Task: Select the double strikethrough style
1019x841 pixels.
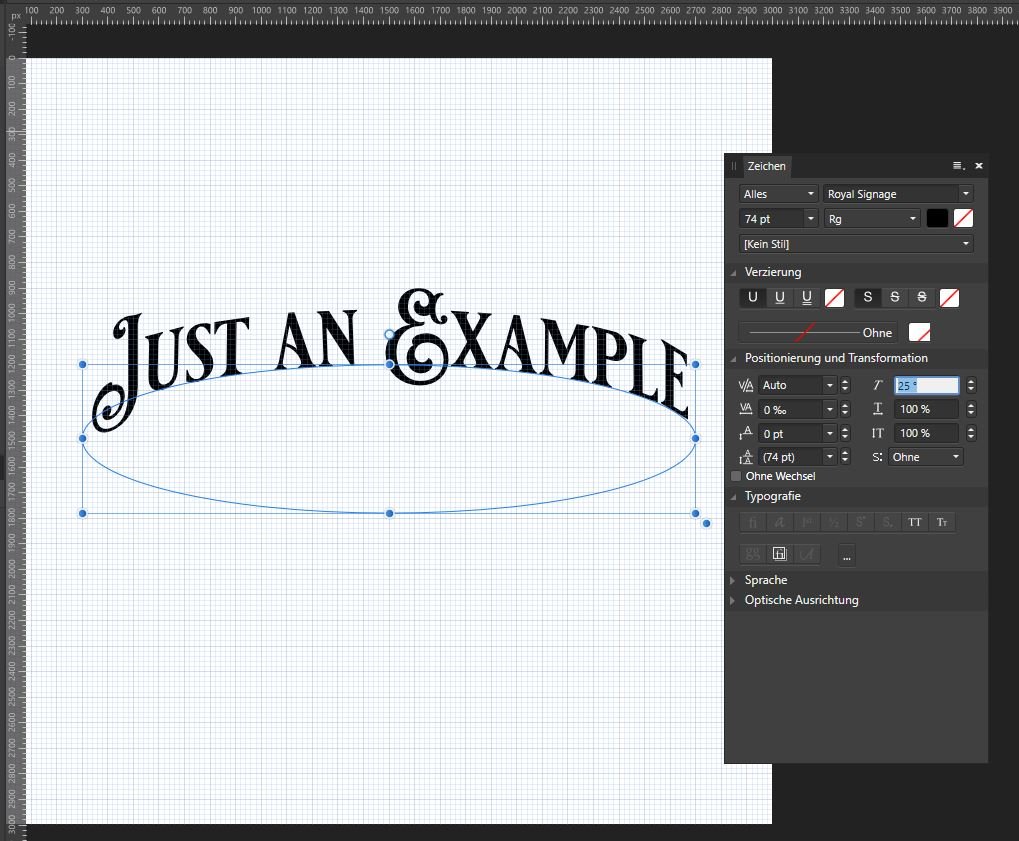Action: [921, 297]
